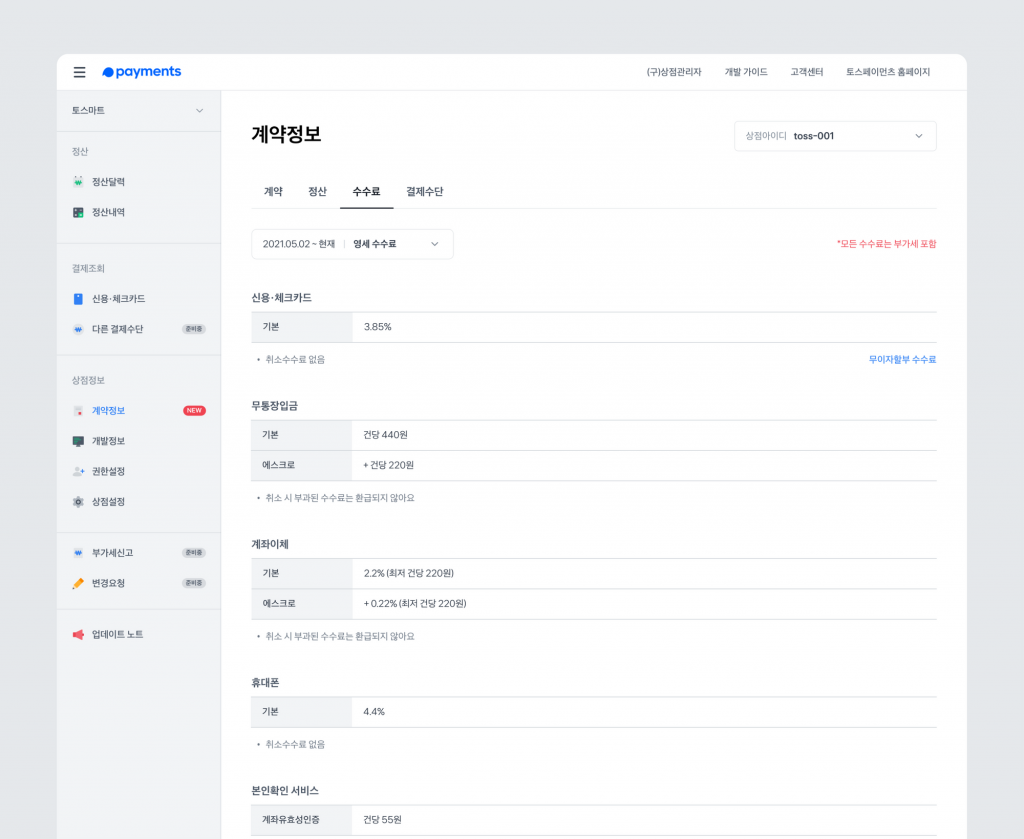Screen dimensions: 1024x839
Task: Click the chevron beside 영세 수수료
Action: click(x=434, y=244)
